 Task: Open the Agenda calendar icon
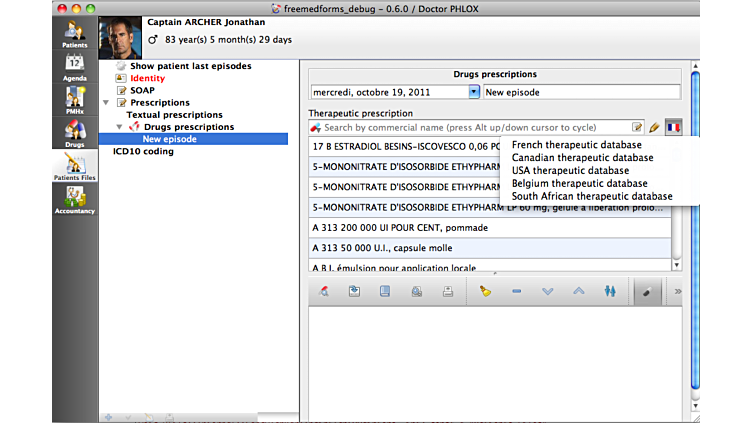tap(75, 68)
